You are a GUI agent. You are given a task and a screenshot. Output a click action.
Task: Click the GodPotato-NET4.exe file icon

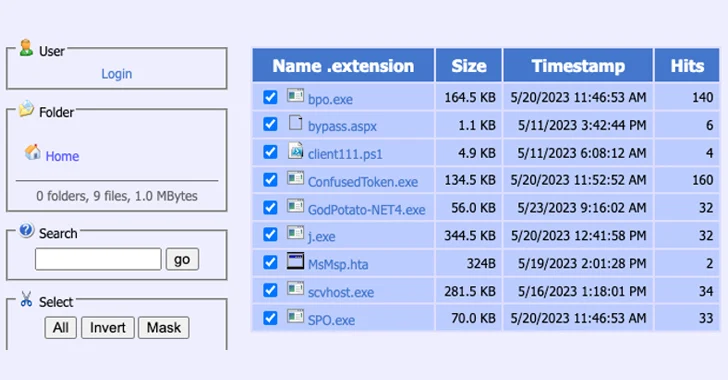pyautogui.click(x=295, y=206)
